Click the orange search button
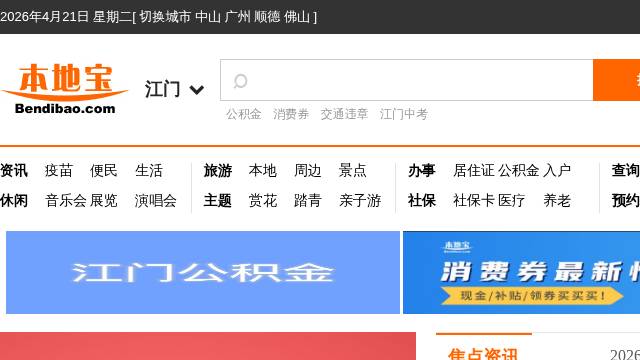 (x=616, y=80)
